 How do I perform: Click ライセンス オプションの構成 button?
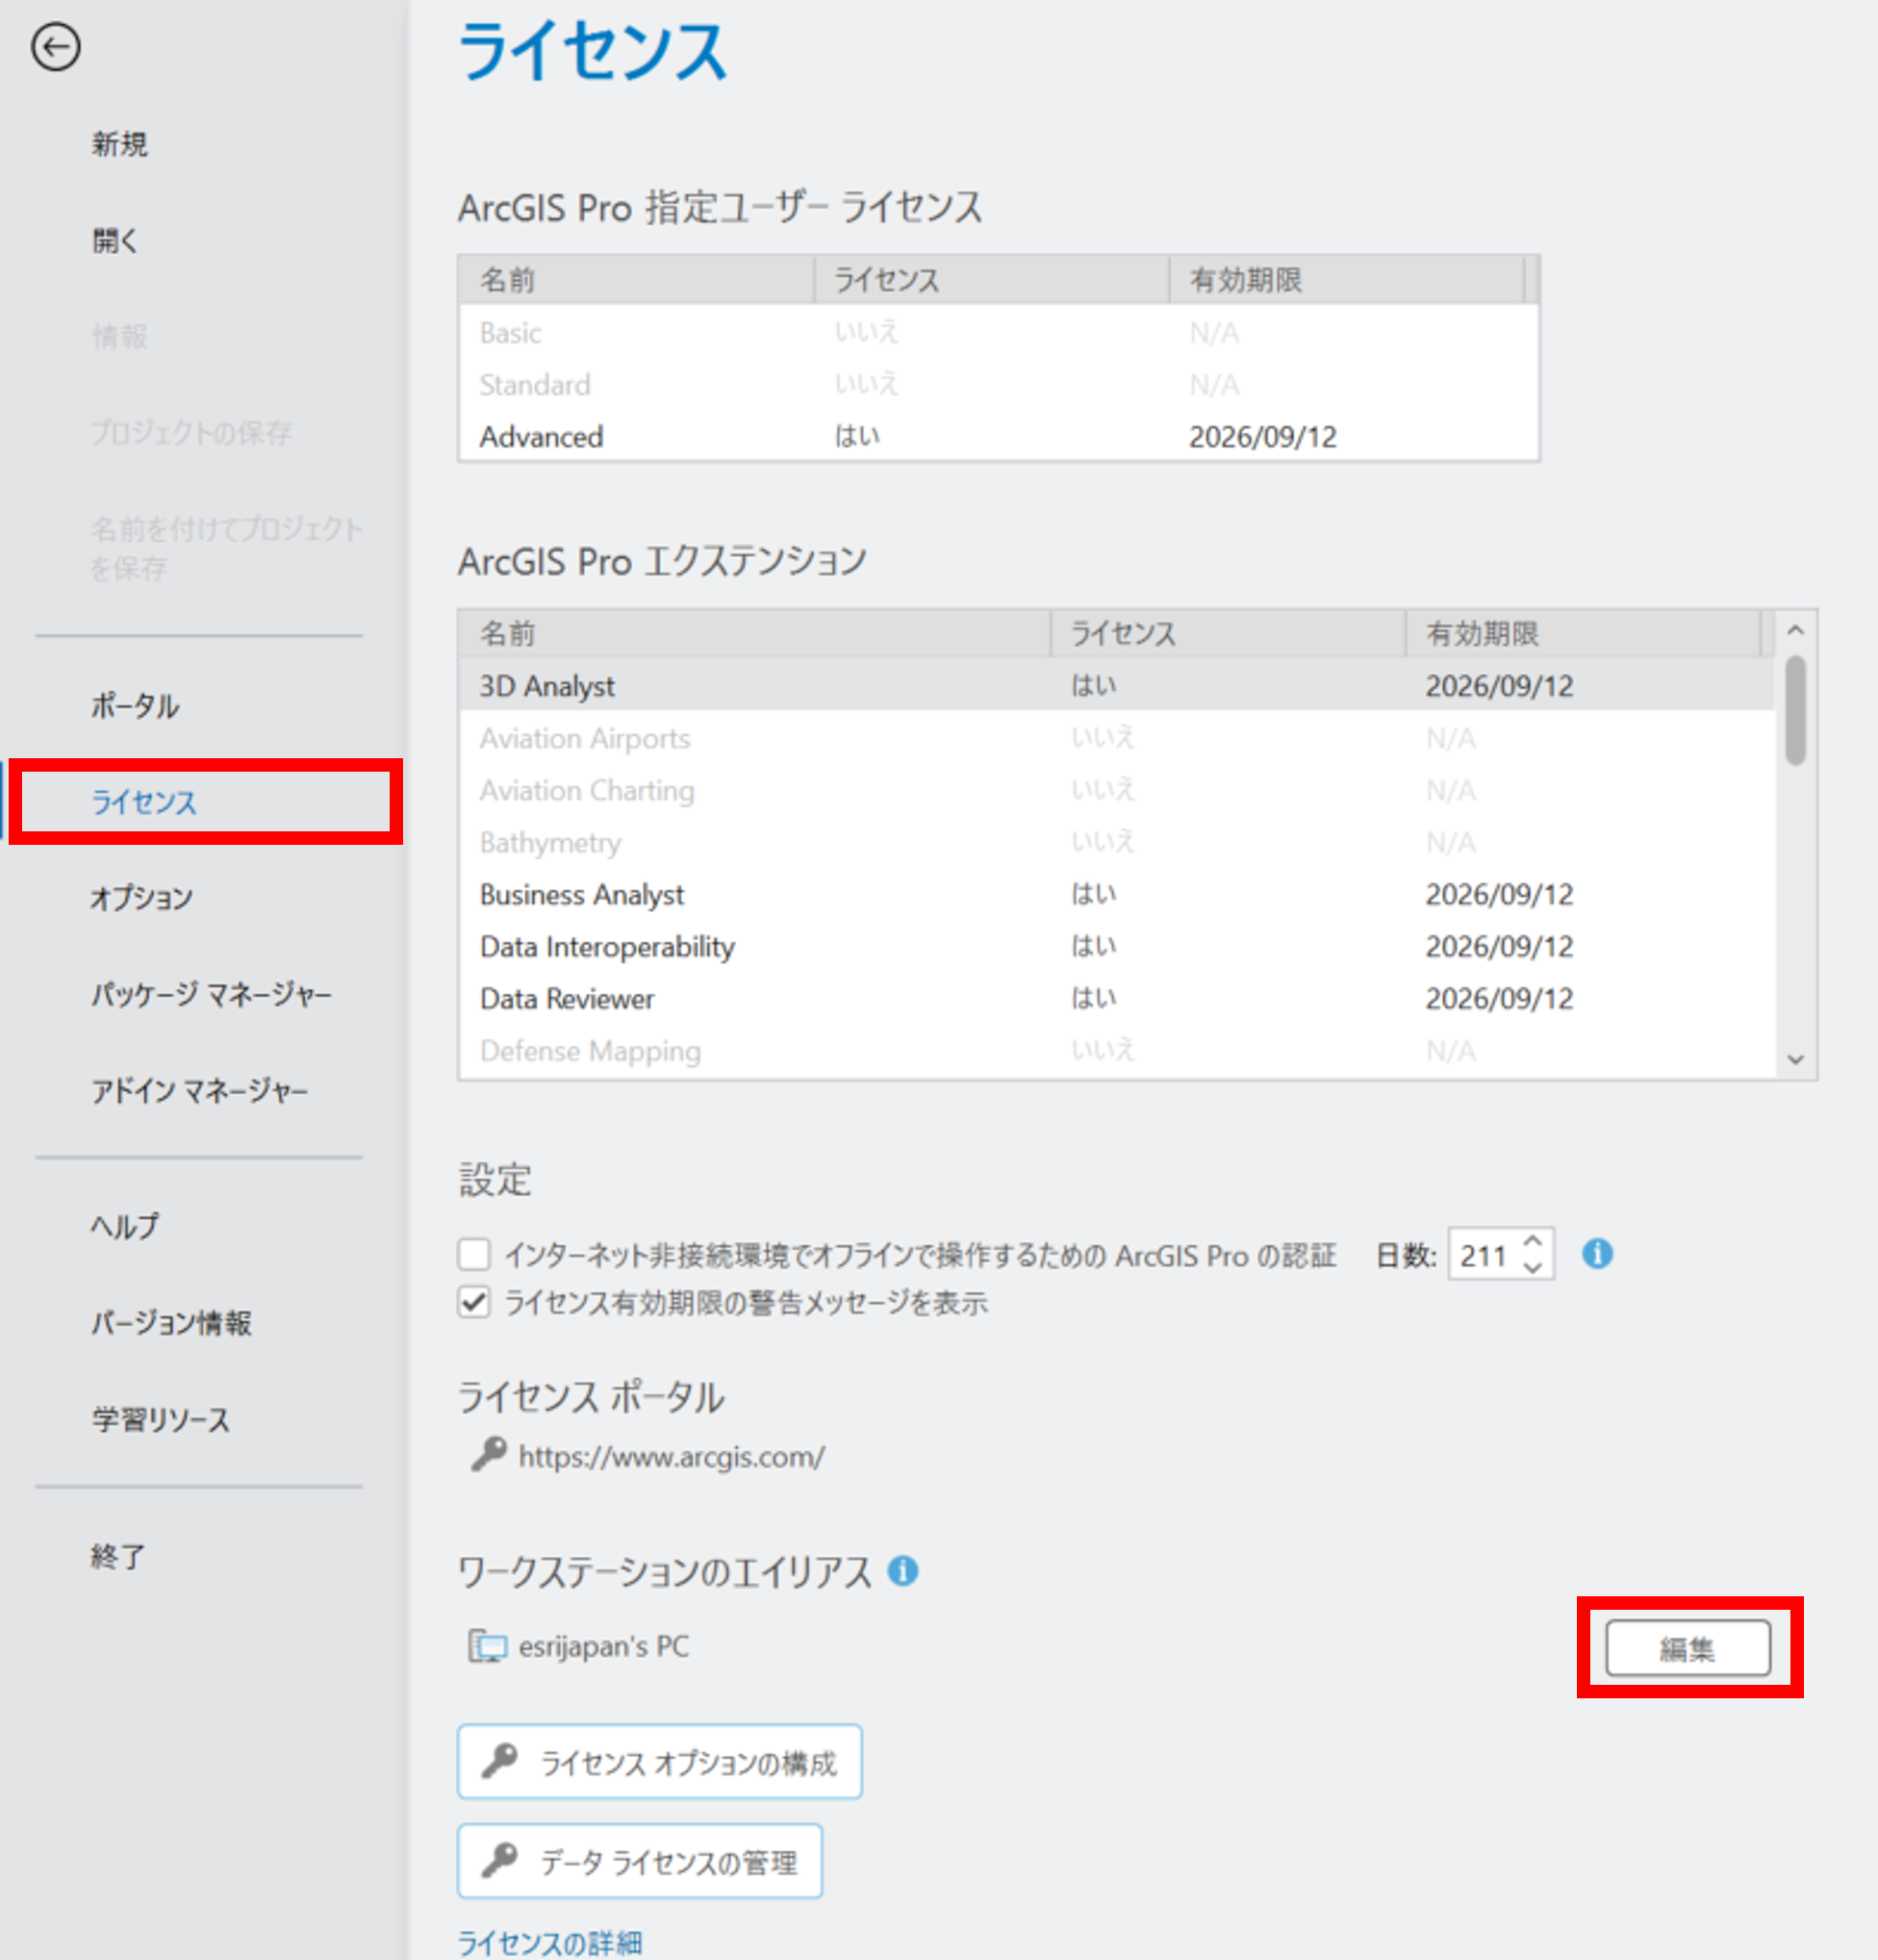[x=659, y=1762]
